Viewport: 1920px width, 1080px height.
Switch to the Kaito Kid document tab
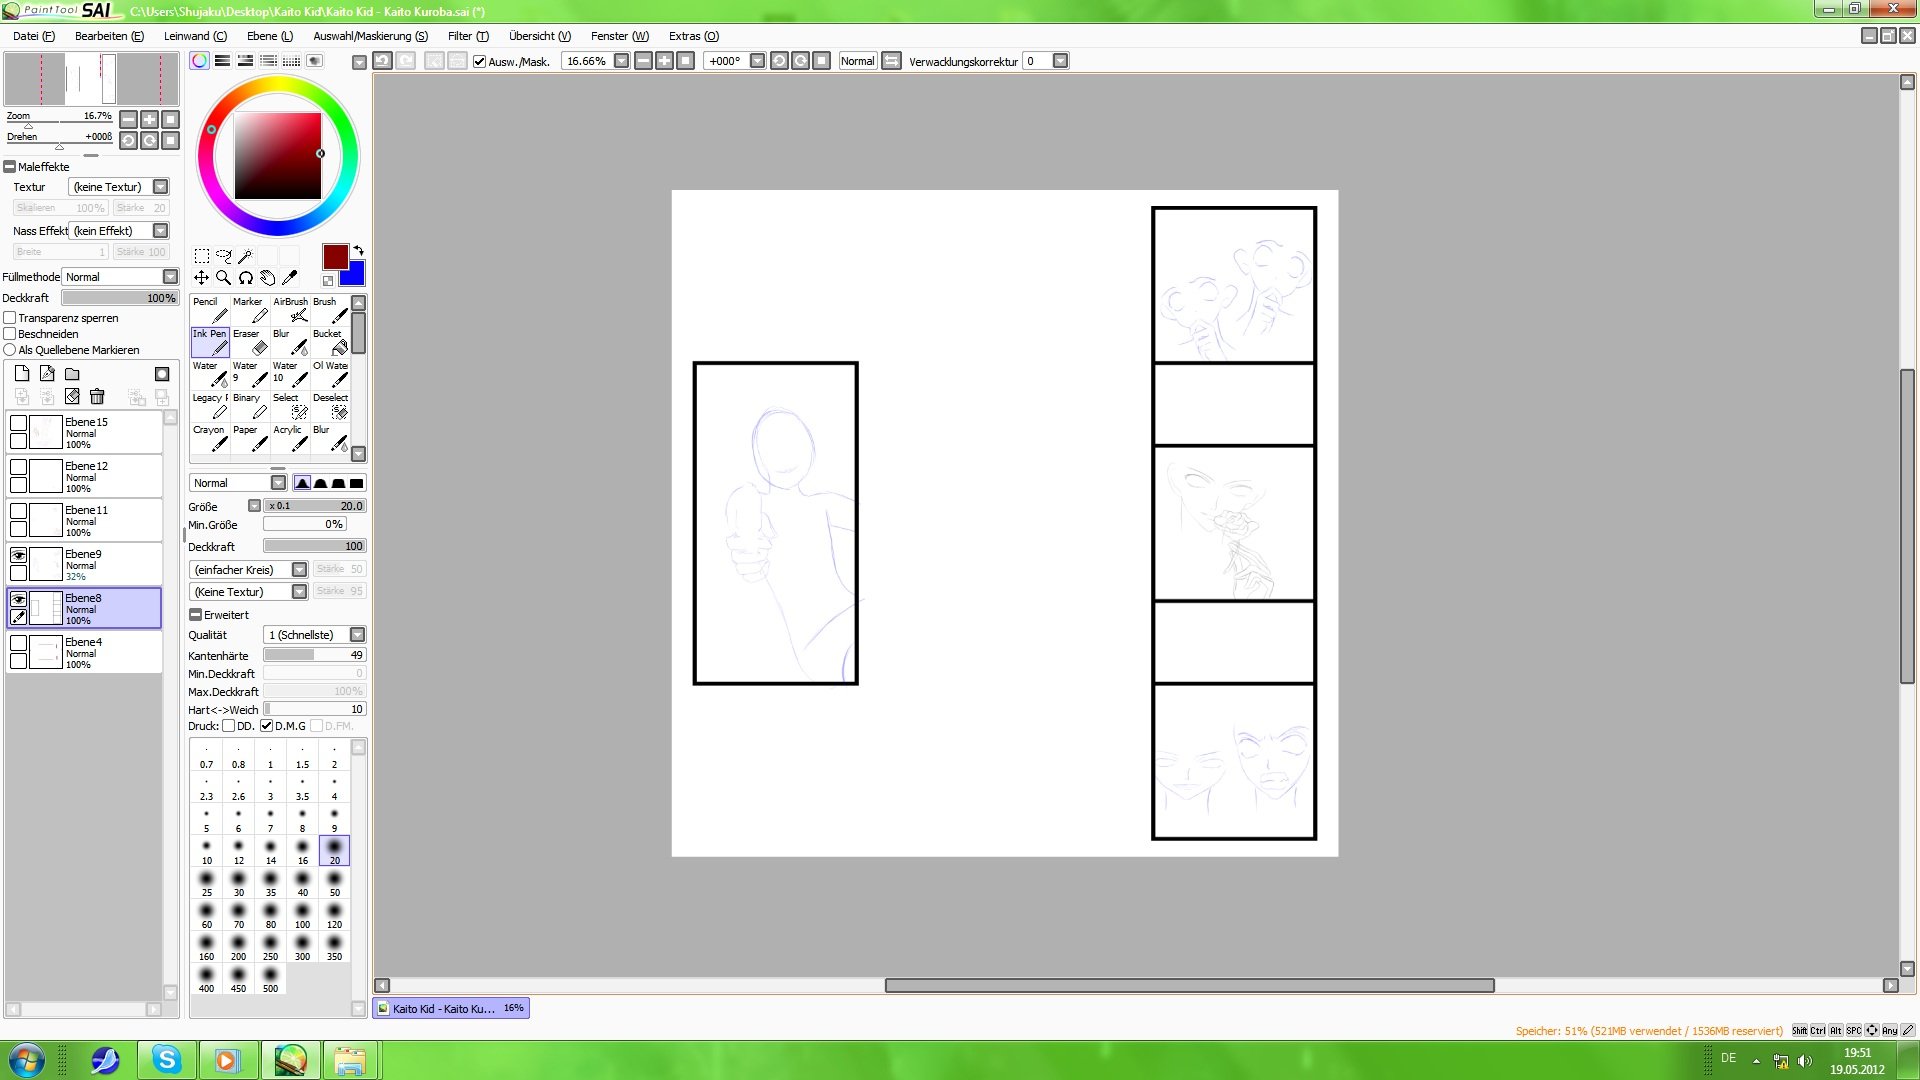point(451,1008)
